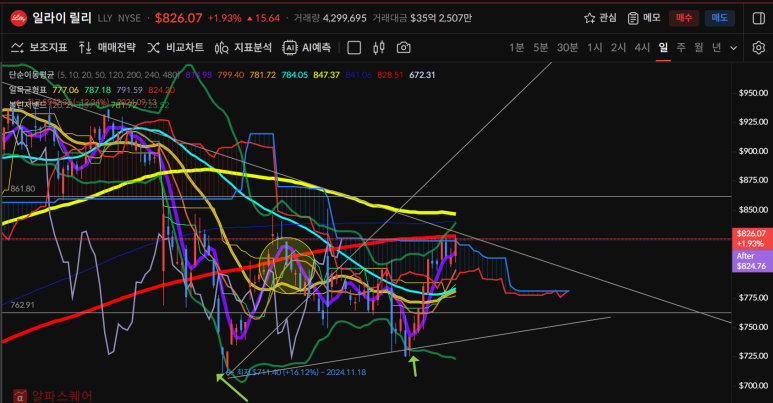Click the 847.37 yellow MA value
The height and width of the screenshot is (403, 773).
(326, 75)
